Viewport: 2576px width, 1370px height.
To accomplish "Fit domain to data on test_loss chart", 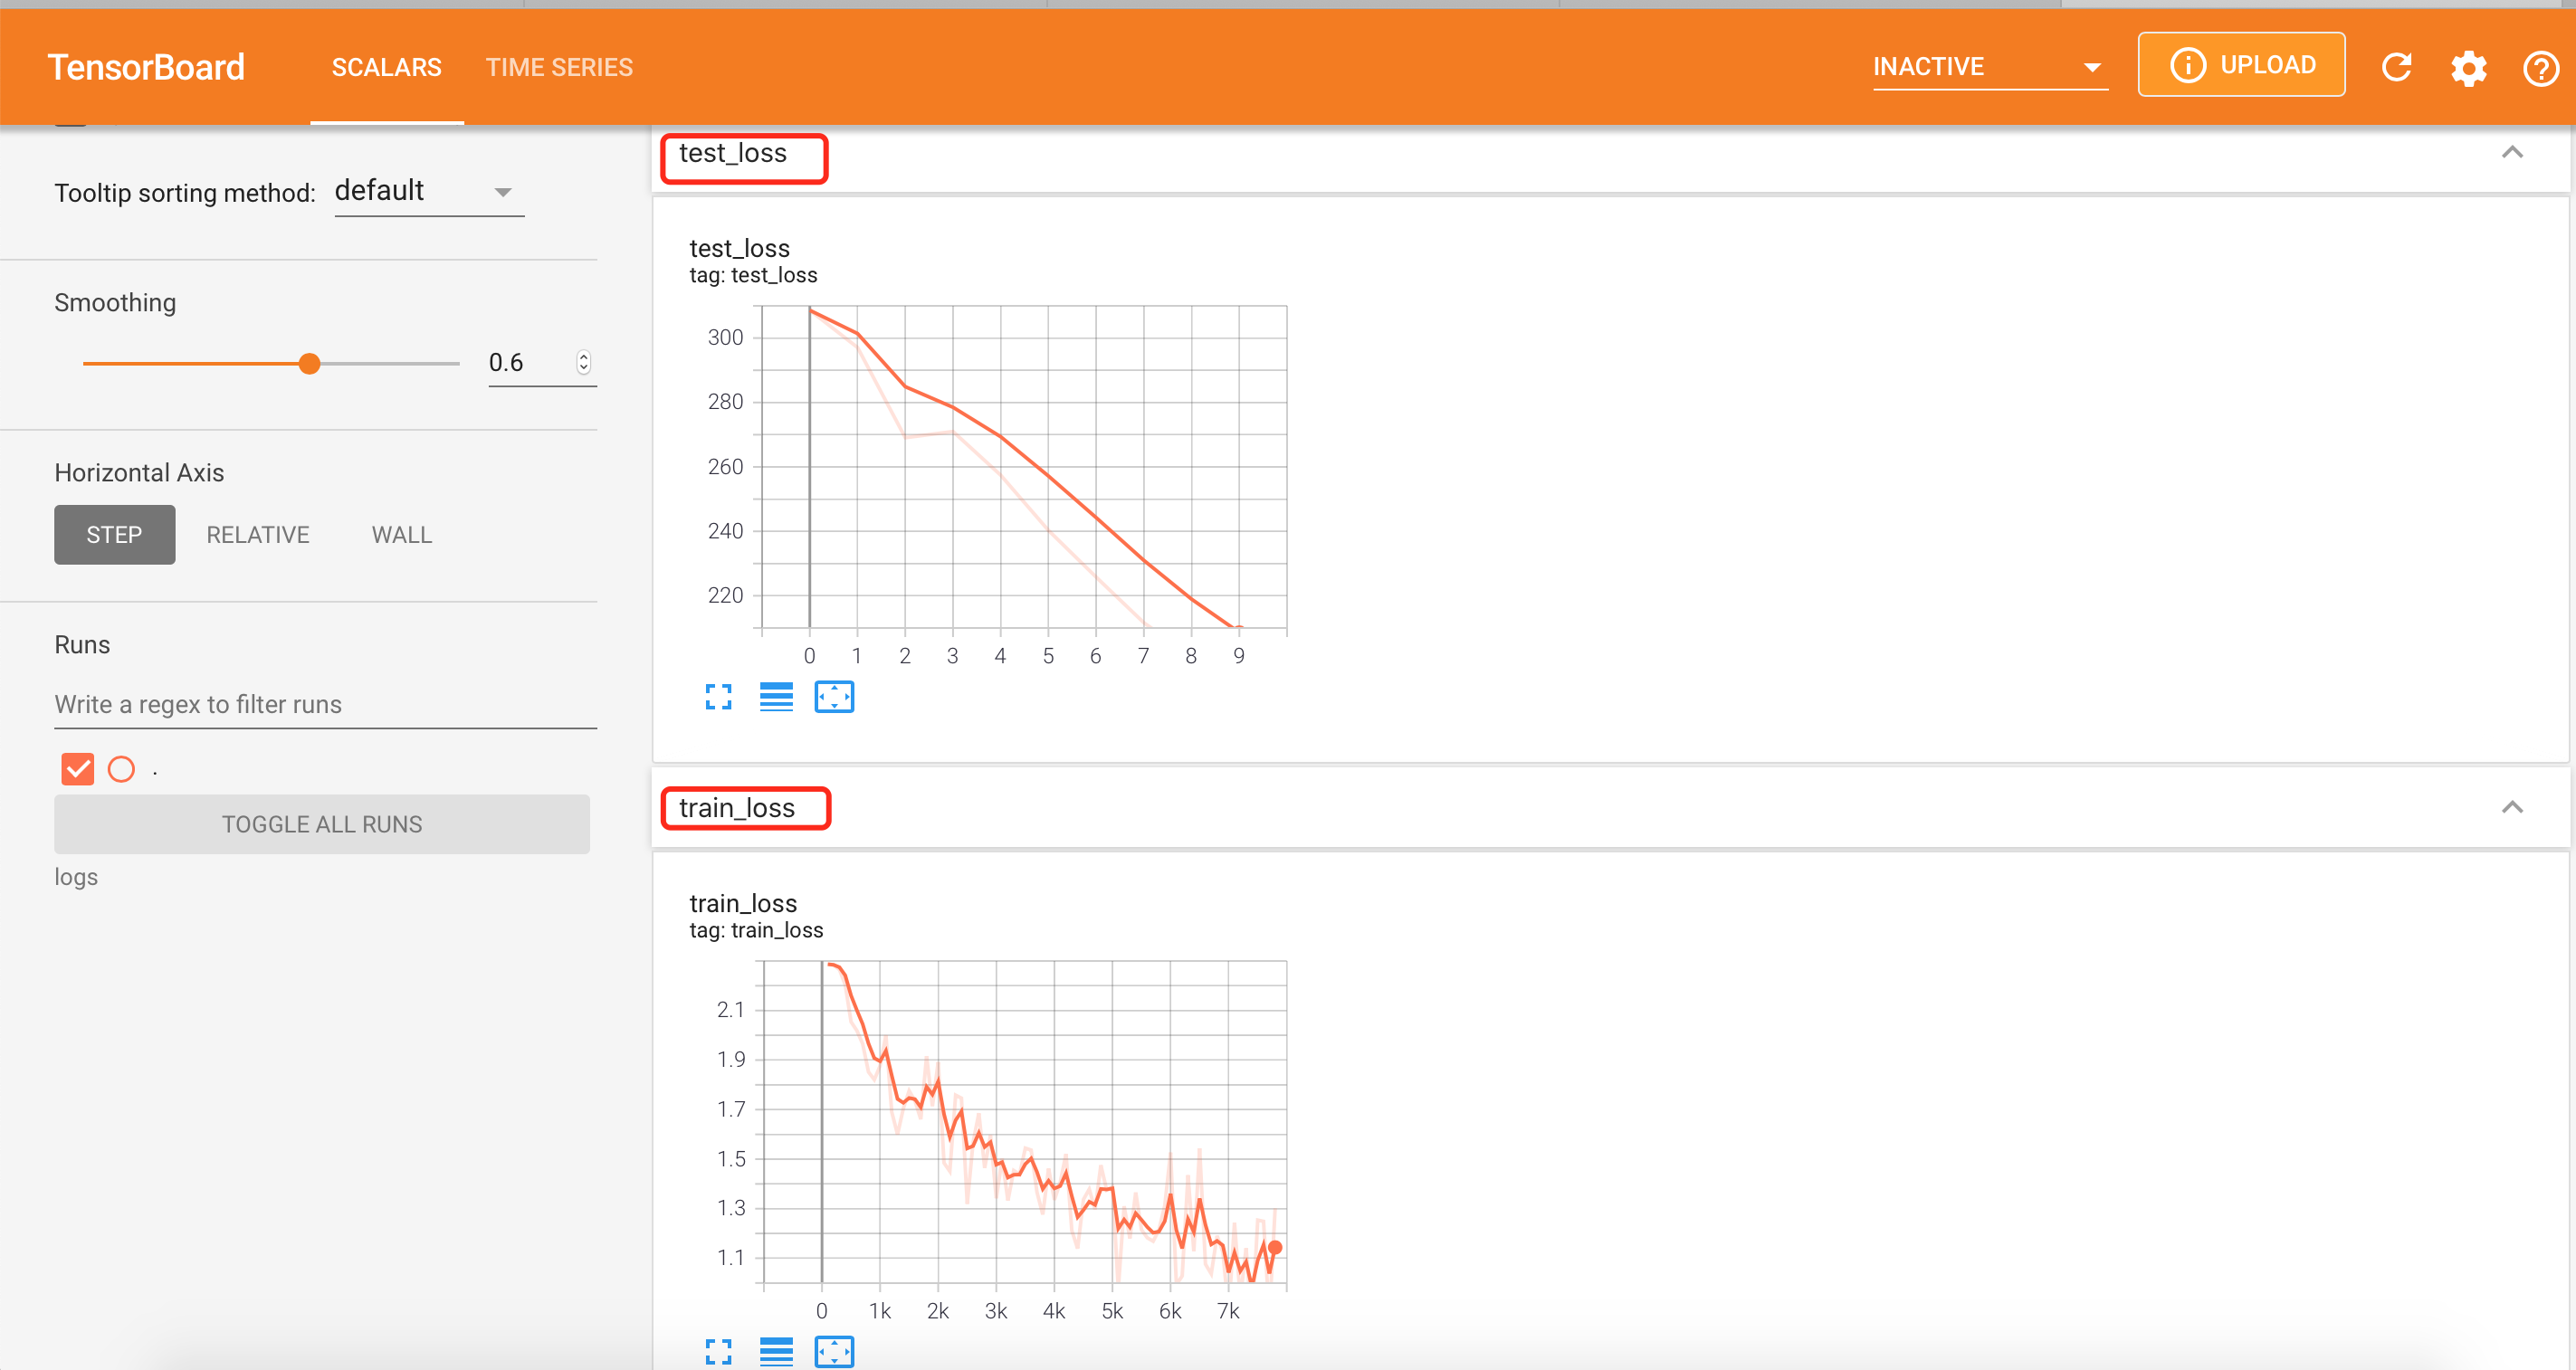I will pyautogui.click(x=834, y=697).
